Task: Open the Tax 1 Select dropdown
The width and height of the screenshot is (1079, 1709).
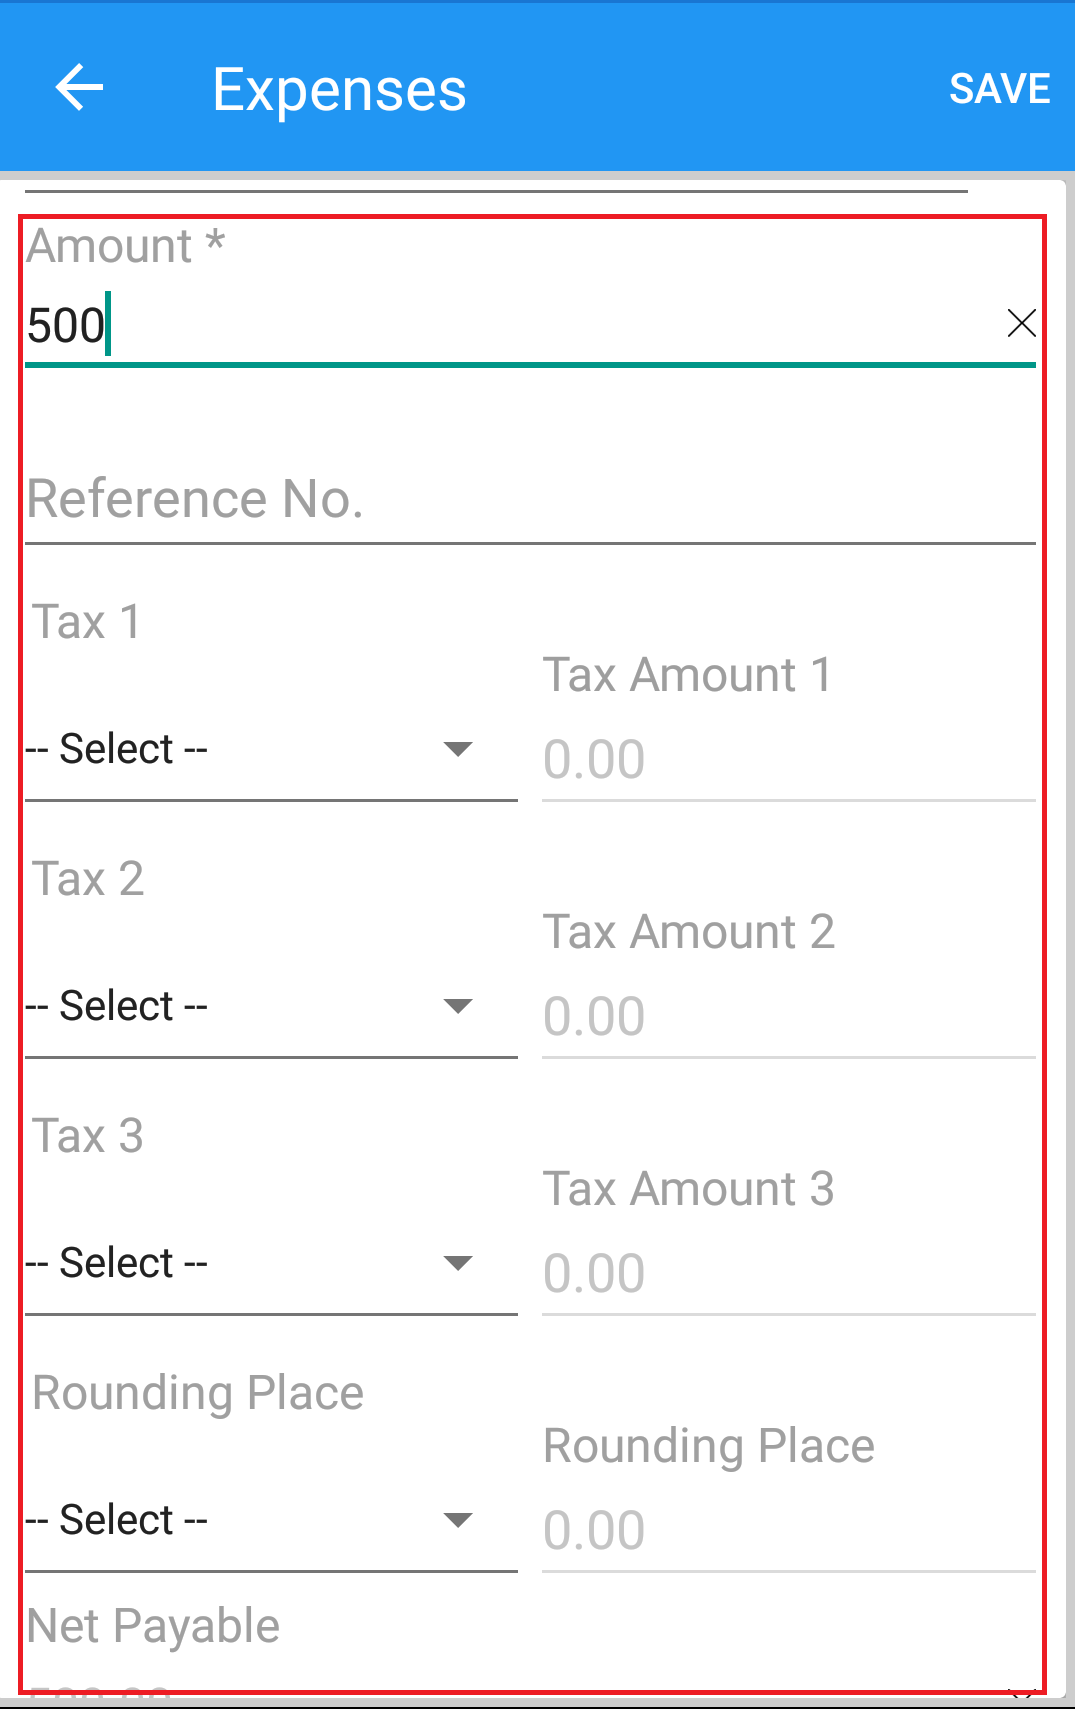Action: click(x=271, y=749)
